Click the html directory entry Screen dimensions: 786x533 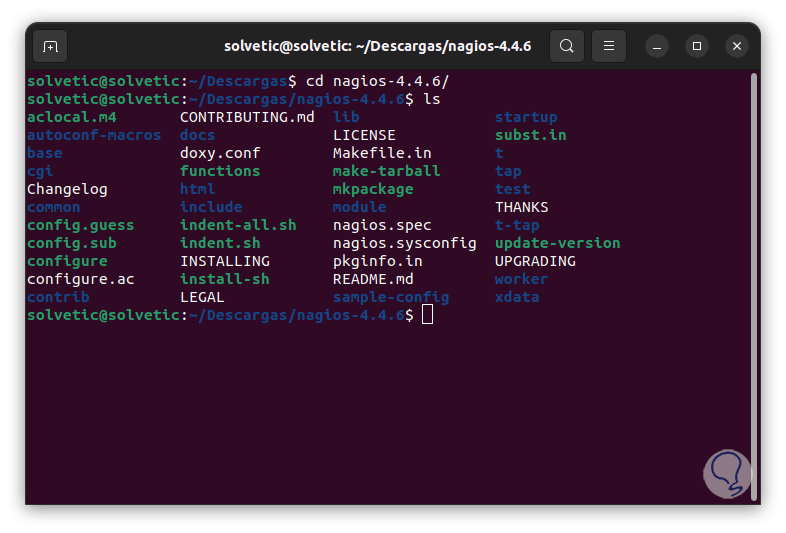click(198, 190)
